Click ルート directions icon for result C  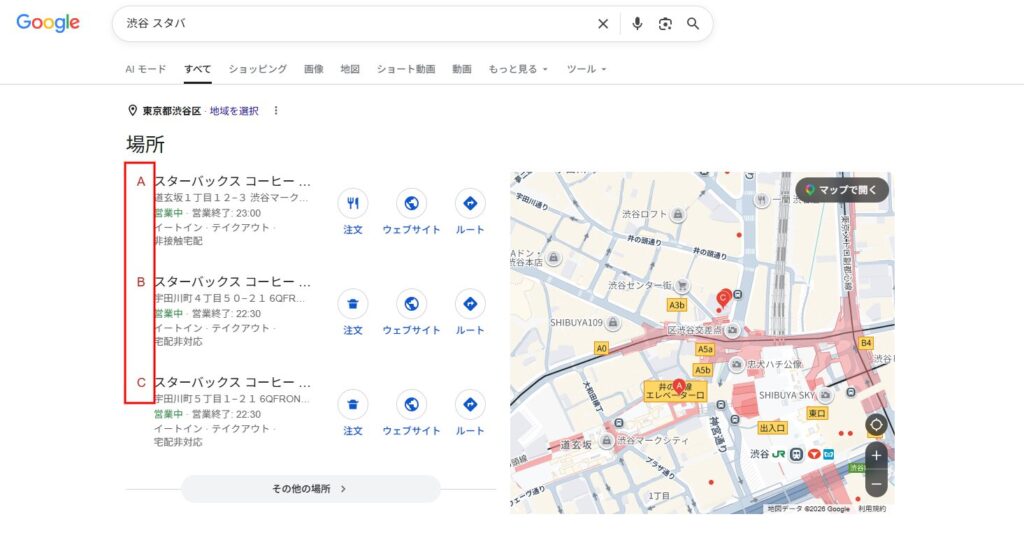(x=470, y=404)
